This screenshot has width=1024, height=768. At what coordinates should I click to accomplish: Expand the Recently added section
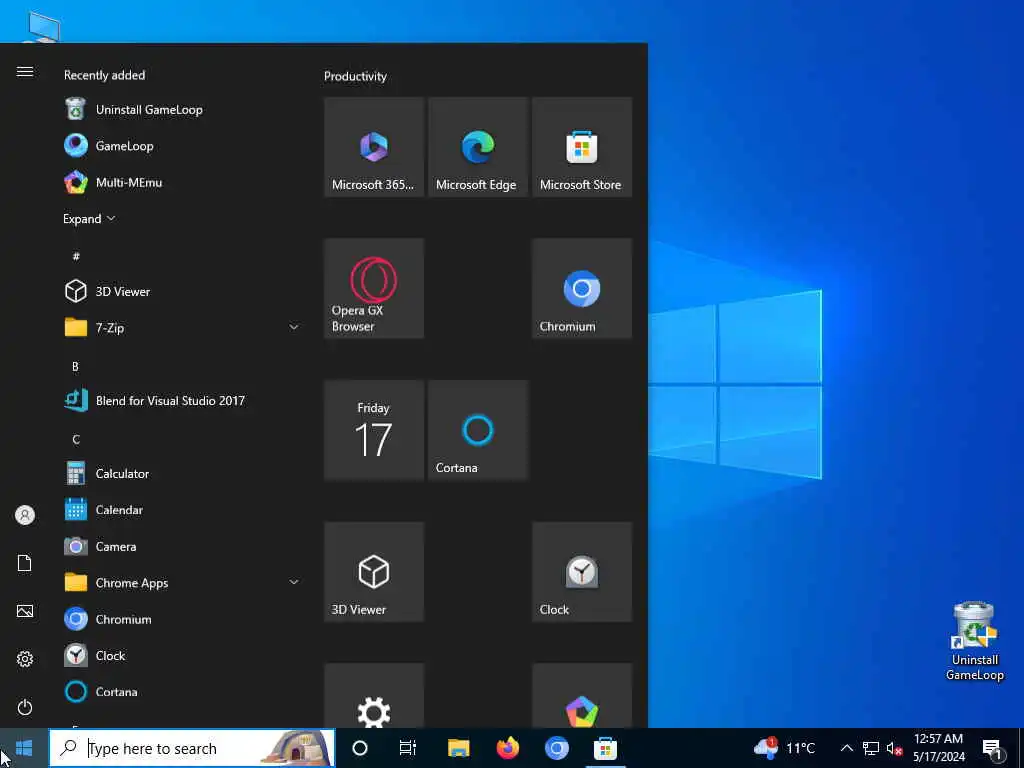tap(89, 219)
